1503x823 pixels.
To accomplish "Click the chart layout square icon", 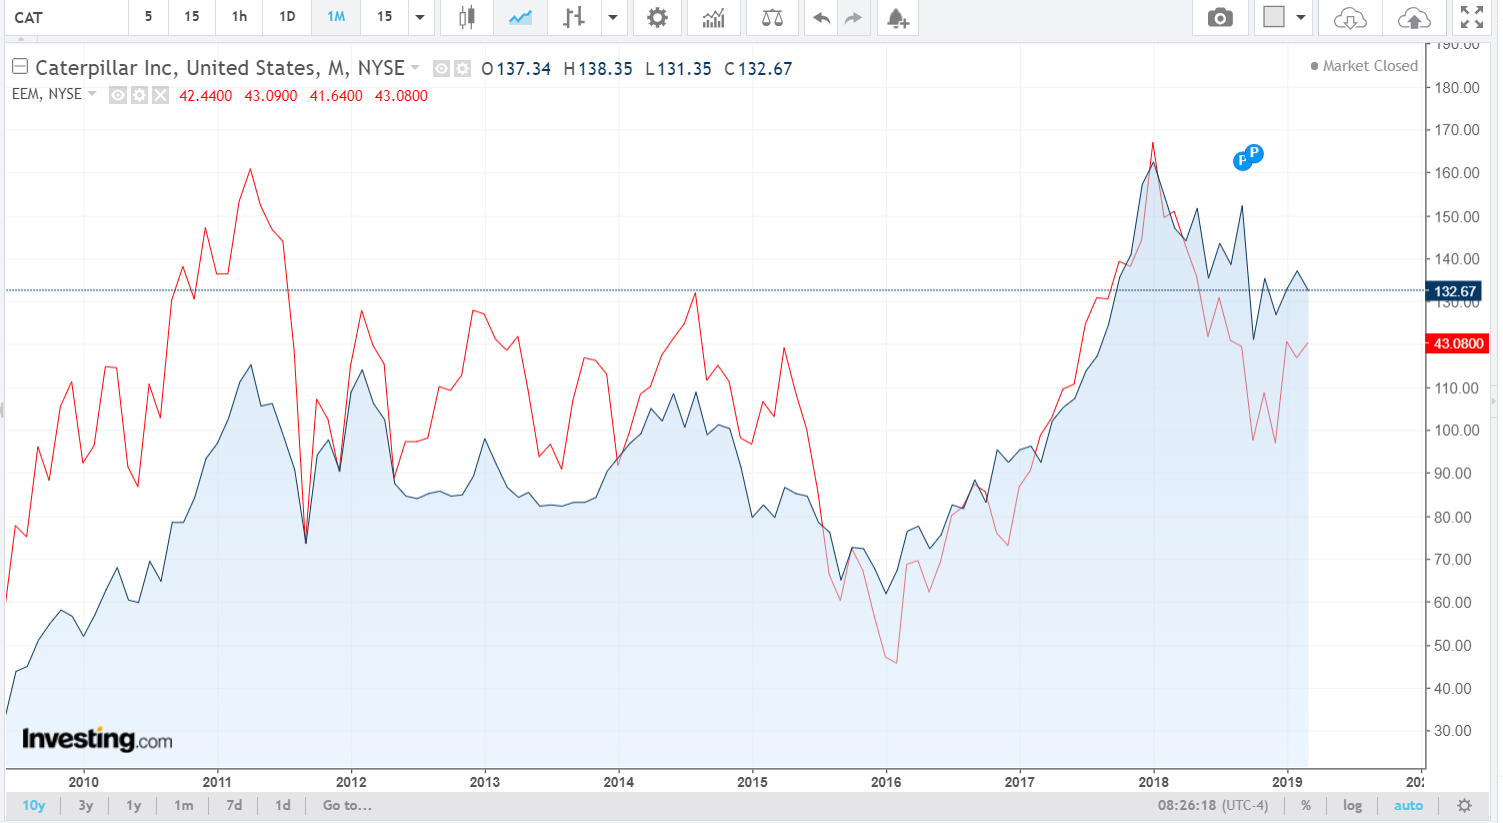I will 1274,17.
